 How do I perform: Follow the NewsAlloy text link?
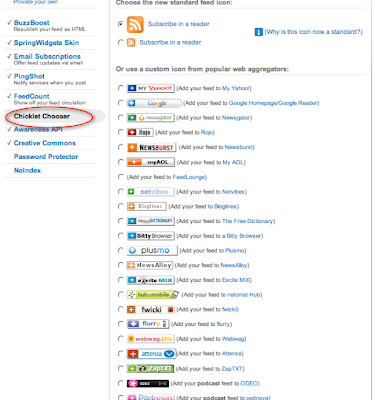234,265
